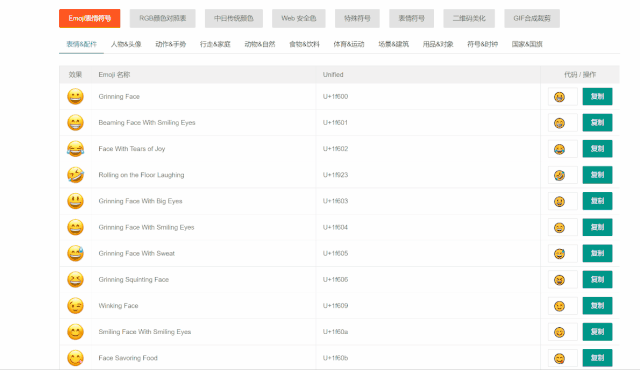
Task: Click the text Rolling on the Floor Laughing
Action: [141, 175]
